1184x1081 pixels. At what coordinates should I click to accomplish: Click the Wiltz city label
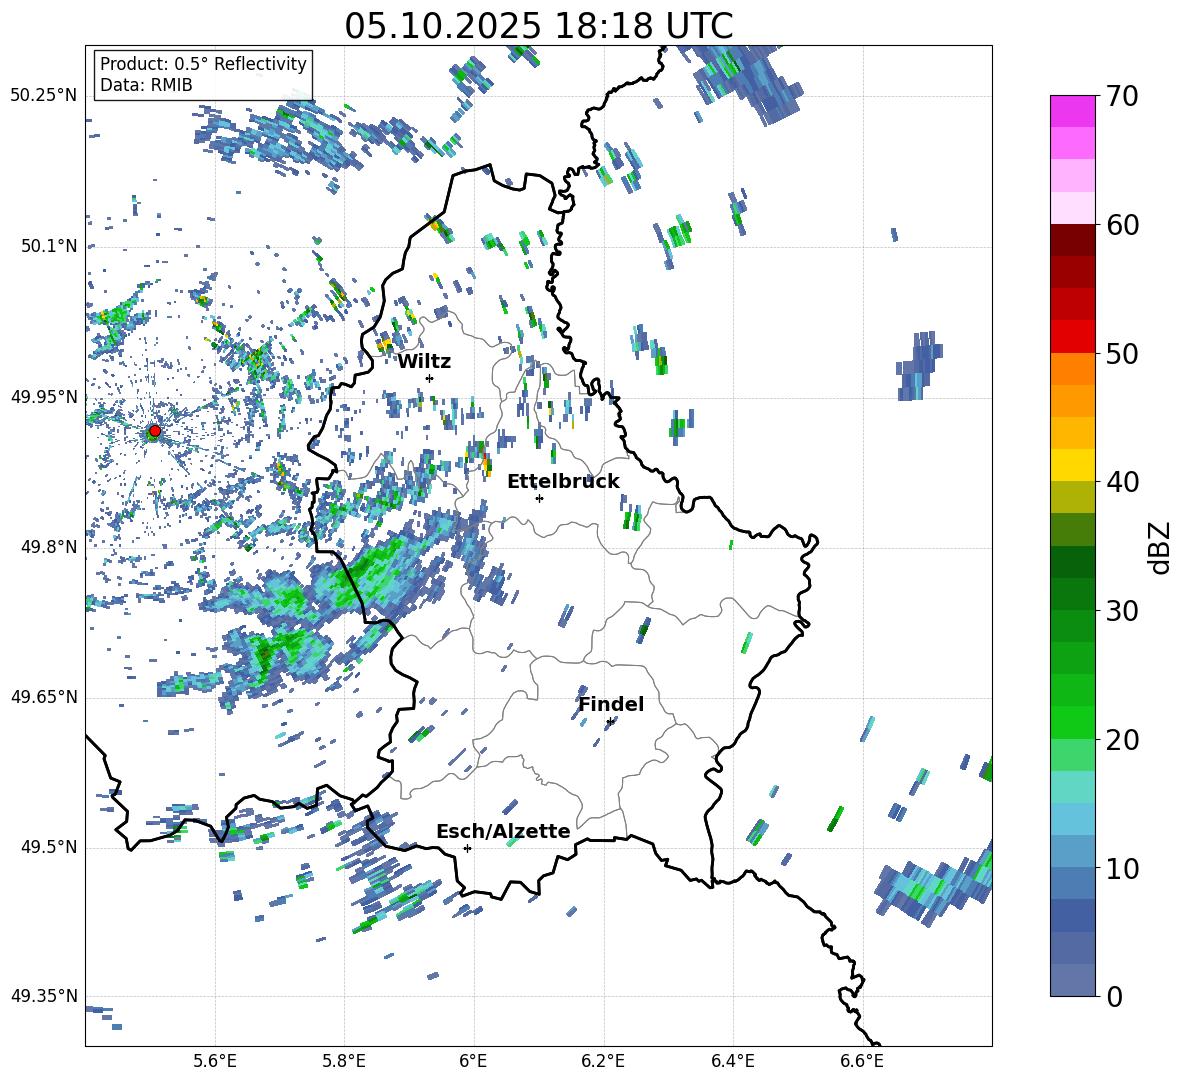[x=424, y=362]
